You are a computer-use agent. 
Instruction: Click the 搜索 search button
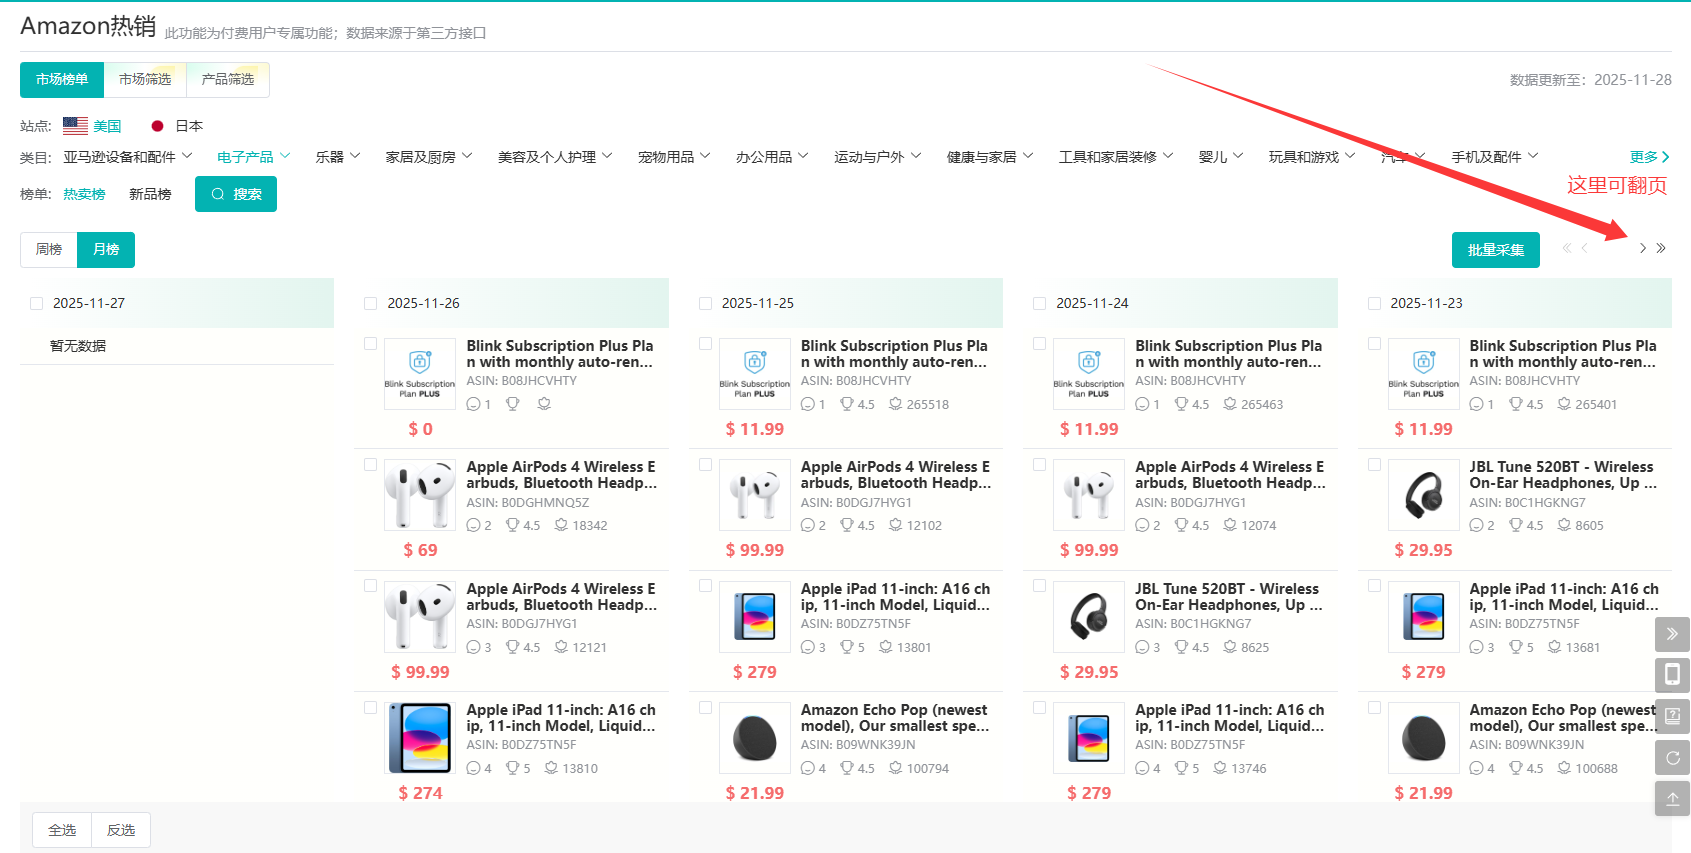tap(236, 194)
